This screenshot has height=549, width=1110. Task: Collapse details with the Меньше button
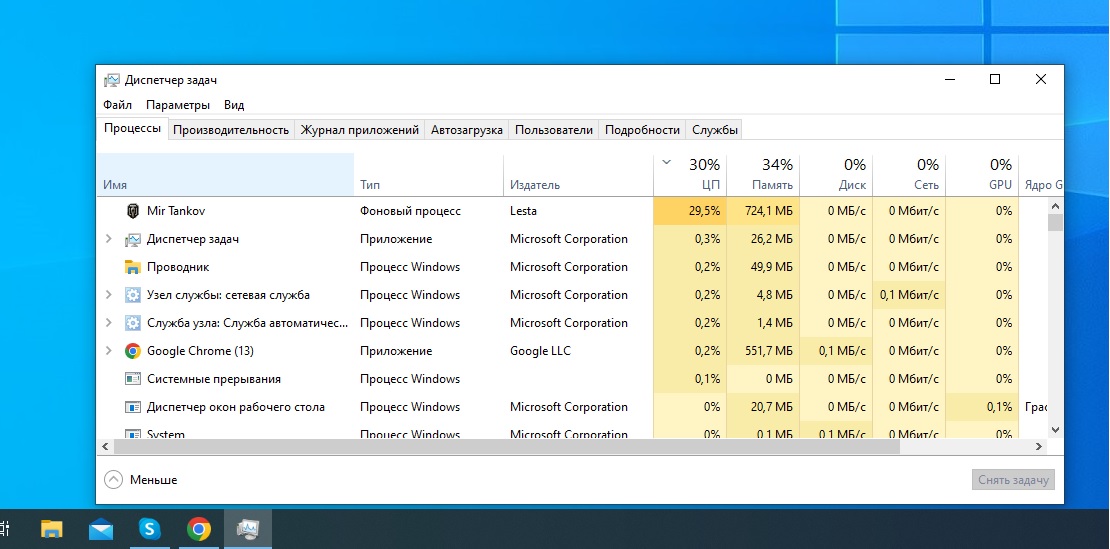click(141, 480)
